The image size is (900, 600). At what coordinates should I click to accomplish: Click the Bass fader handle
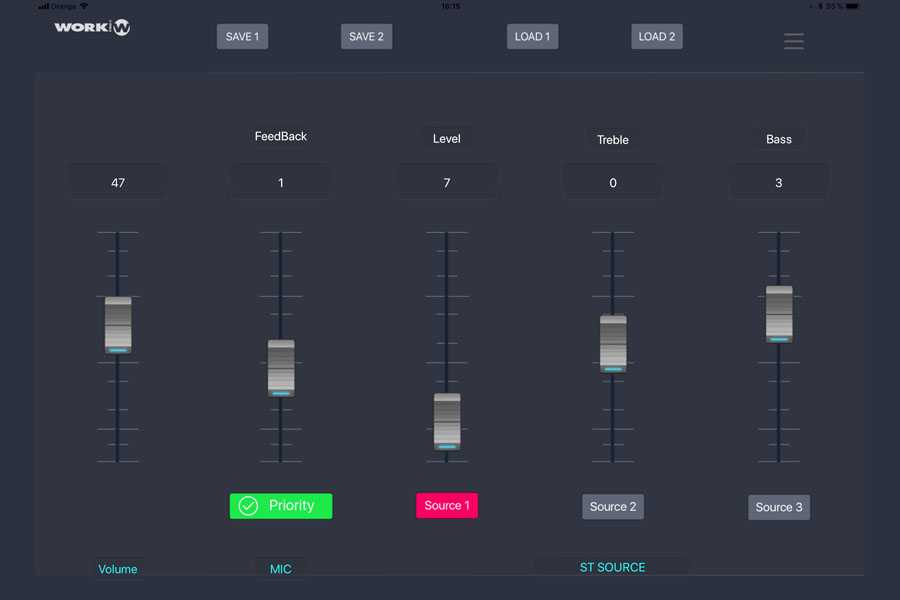pyautogui.click(x=779, y=314)
